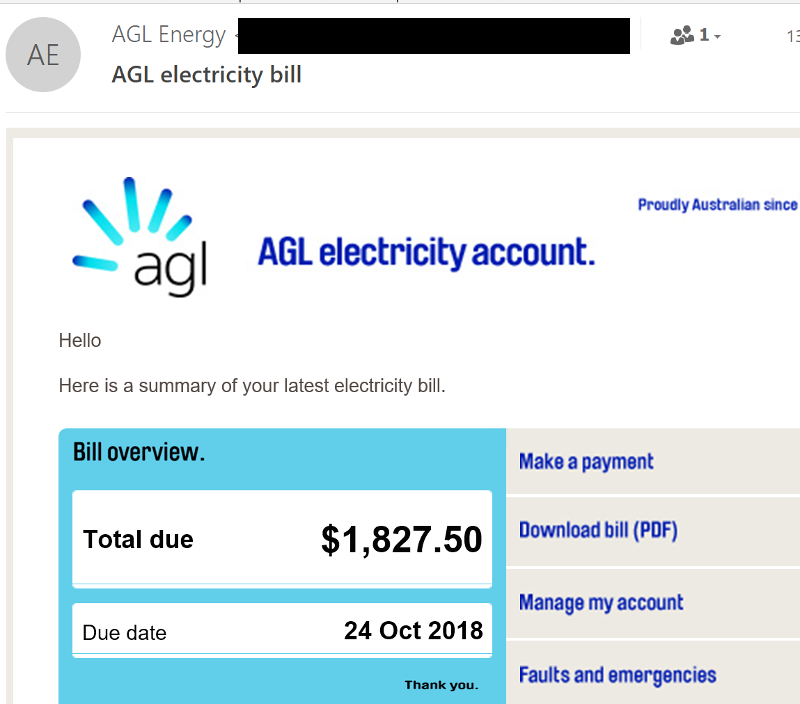
Task: Select the AGL electricity bill subject line
Action: pyautogui.click(x=207, y=74)
